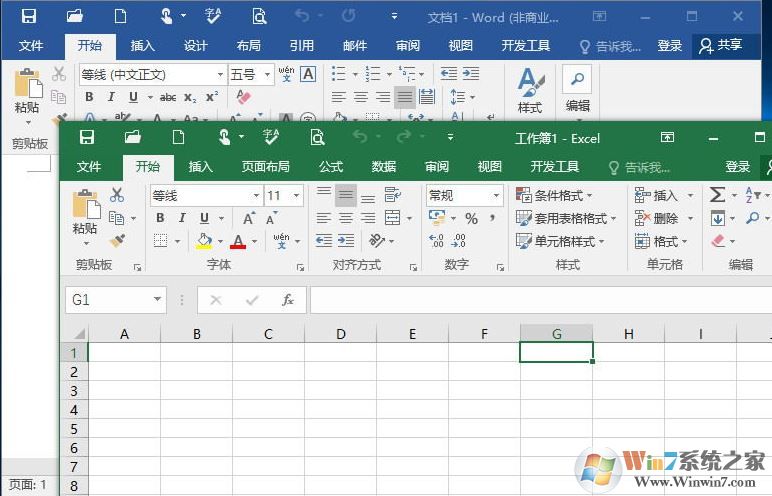The width and height of the screenshot is (772, 496).
Task: Click Clear Formatting eraser icon in Word
Action: [243, 97]
